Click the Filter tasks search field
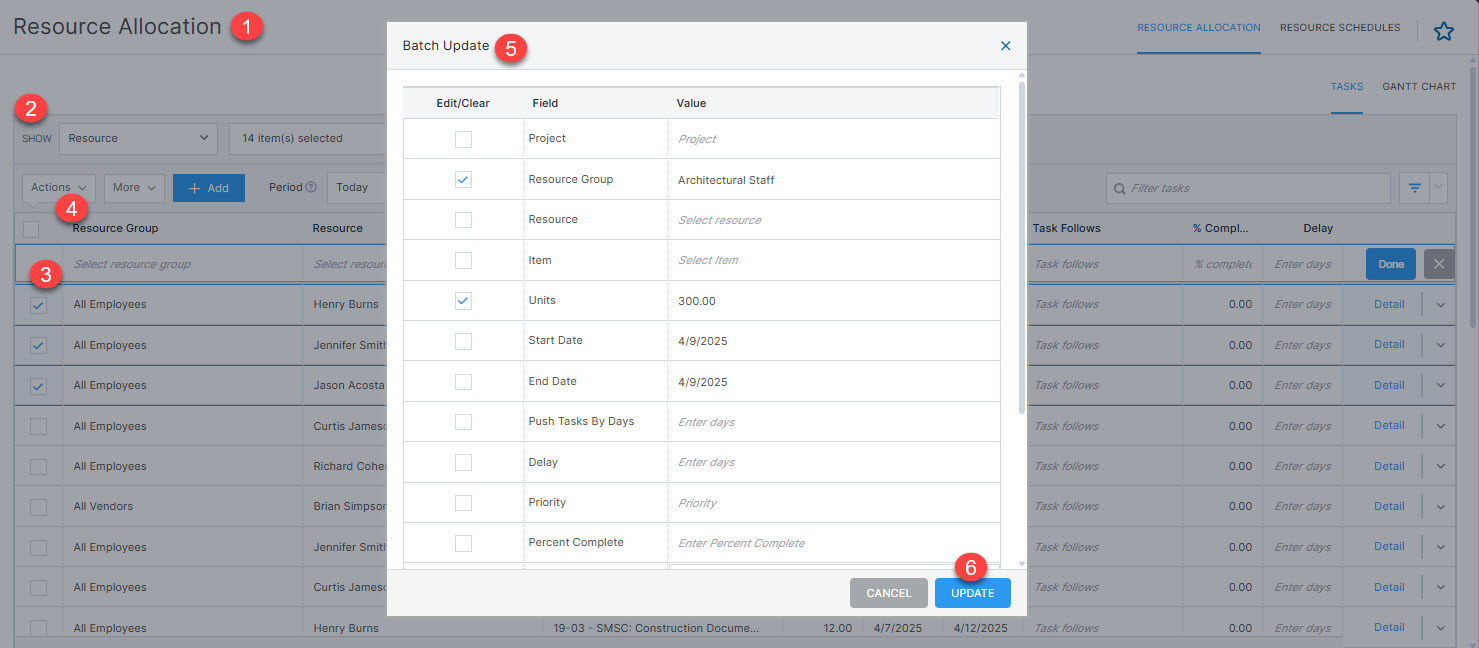The image size is (1479, 648). 1248,188
